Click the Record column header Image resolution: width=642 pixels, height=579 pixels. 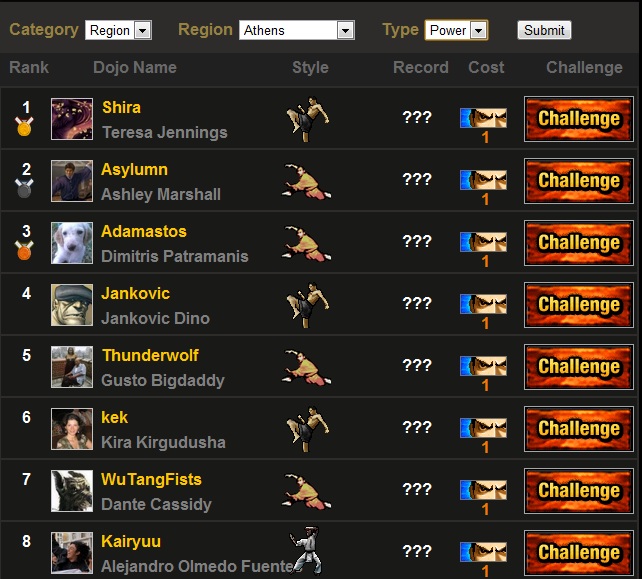click(x=420, y=68)
